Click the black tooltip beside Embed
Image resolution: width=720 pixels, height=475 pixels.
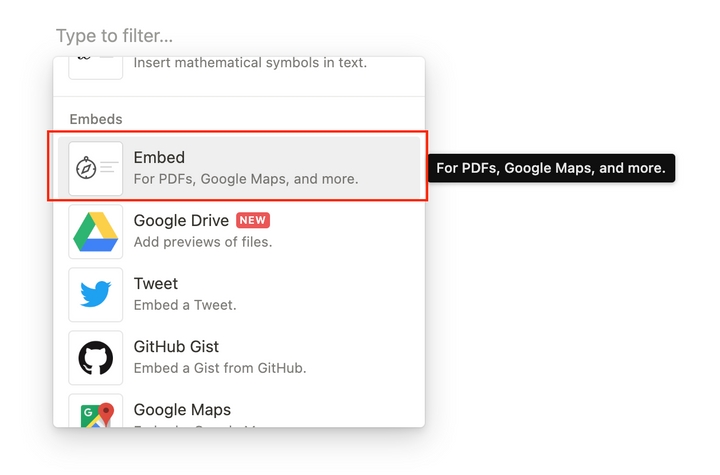click(x=551, y=168)
